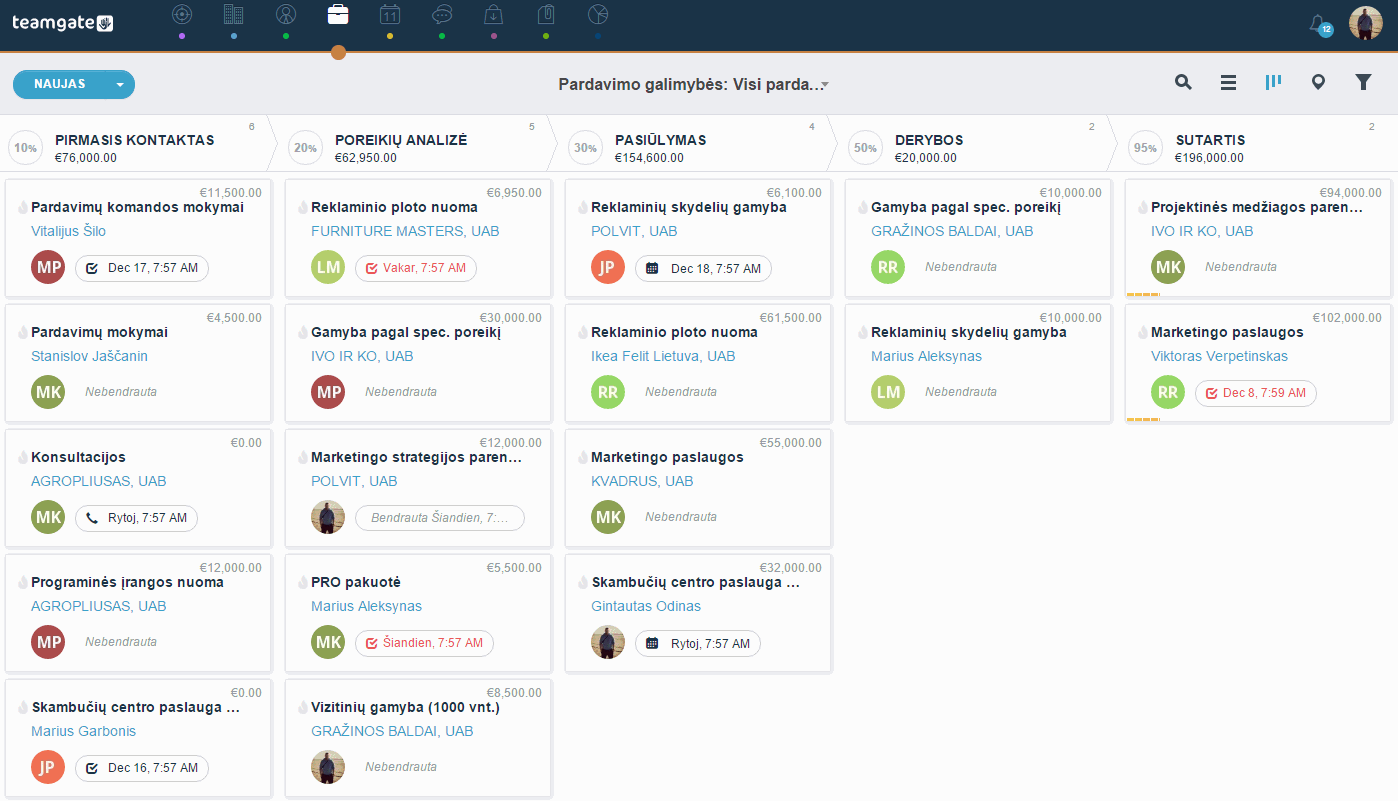
Task: Open the Dec 18, 7:57 AM calendar activity
Action: (x=703, y=268)
